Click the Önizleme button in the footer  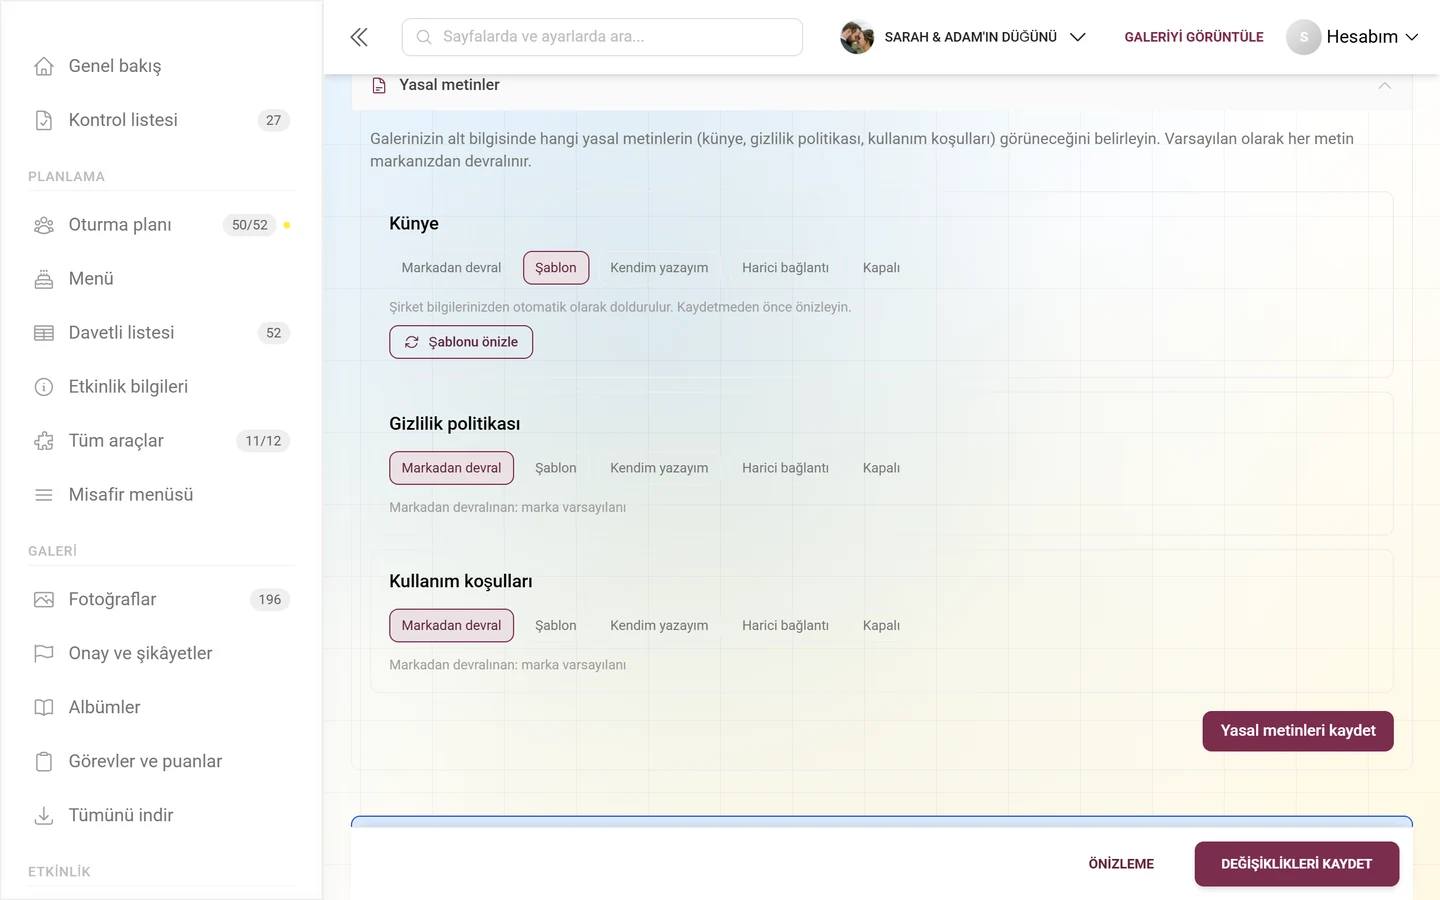click(1121, 864)
